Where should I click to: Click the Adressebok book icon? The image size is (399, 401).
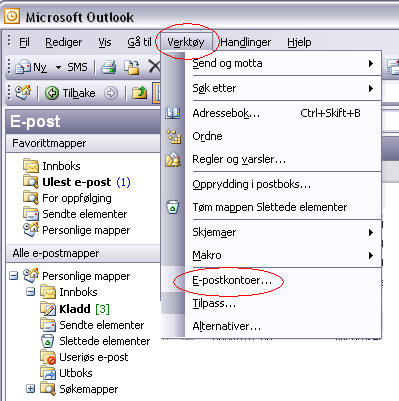(173, 113)
